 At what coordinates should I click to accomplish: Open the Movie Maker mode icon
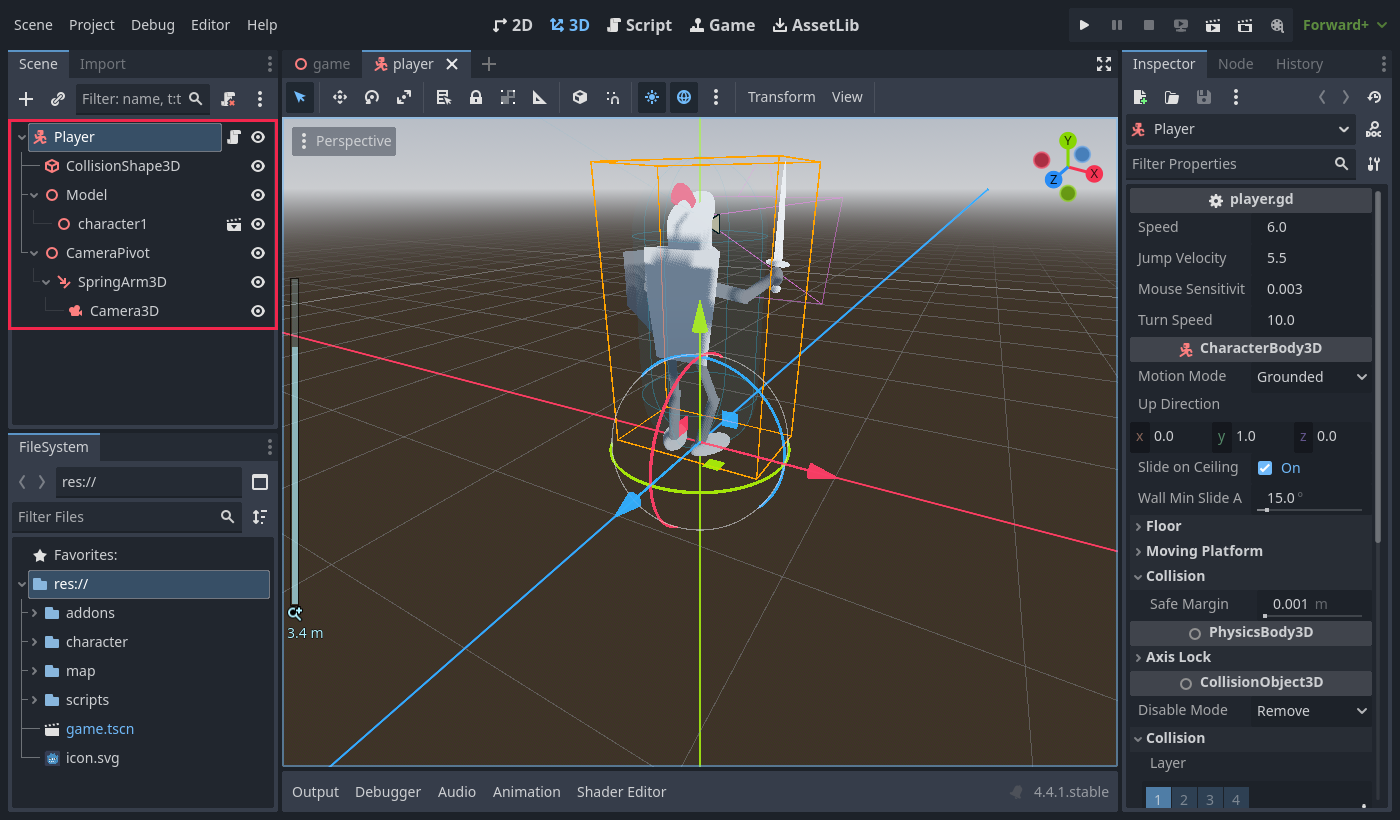[1277, 25]
